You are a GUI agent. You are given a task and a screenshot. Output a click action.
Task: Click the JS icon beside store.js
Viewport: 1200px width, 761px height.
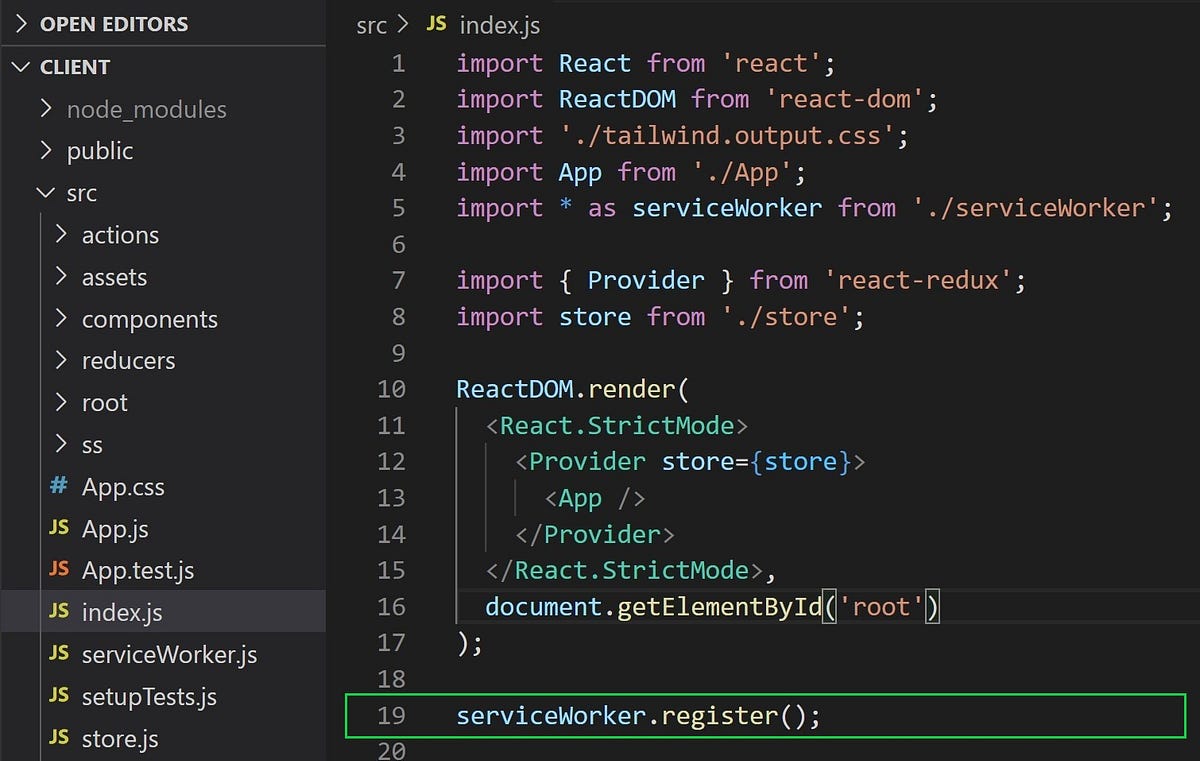58,738
